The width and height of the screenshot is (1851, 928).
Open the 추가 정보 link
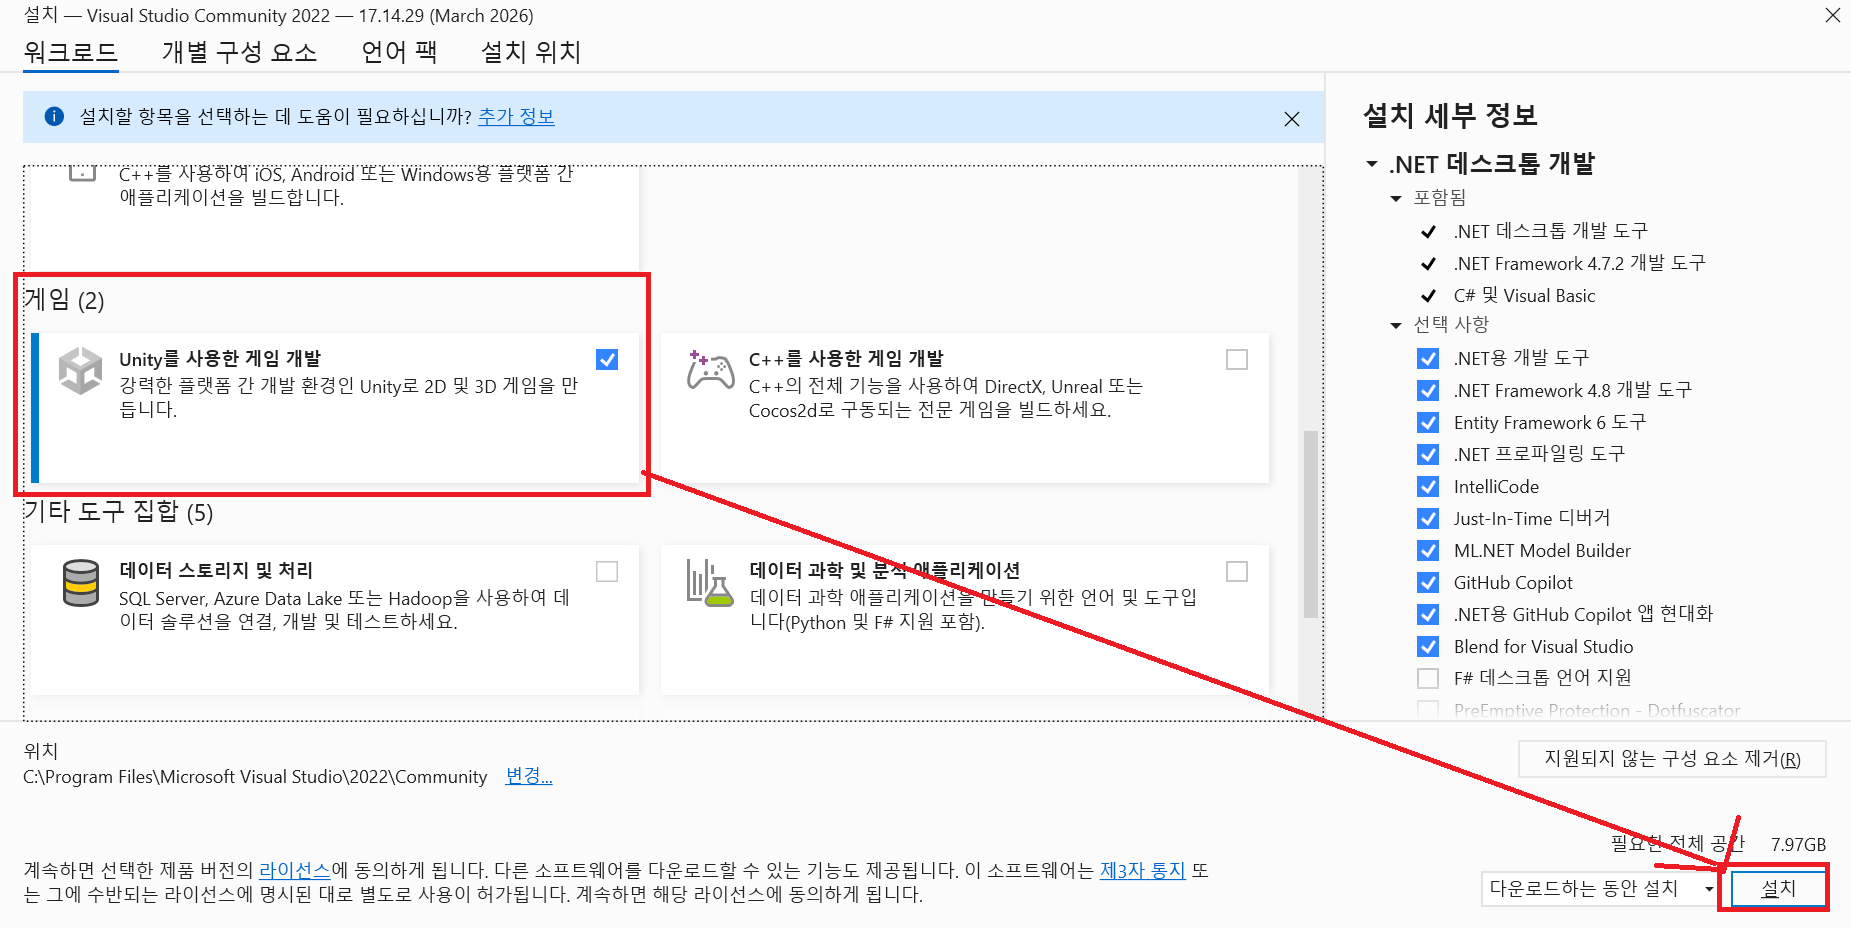pos(516,117)
